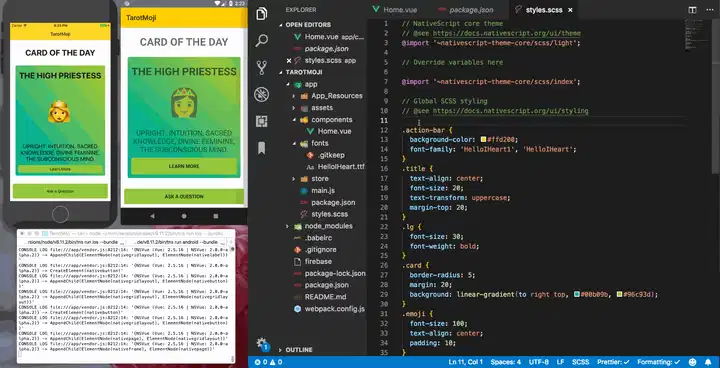Open the Extensions view in activity bar

(262, 121)
